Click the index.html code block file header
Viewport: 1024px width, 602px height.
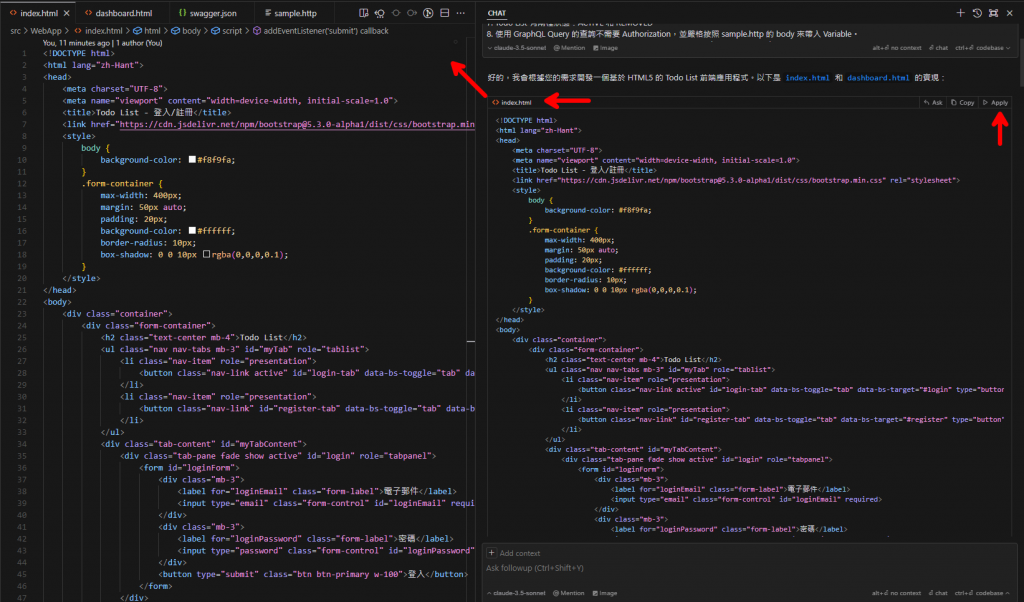point(512,103)
